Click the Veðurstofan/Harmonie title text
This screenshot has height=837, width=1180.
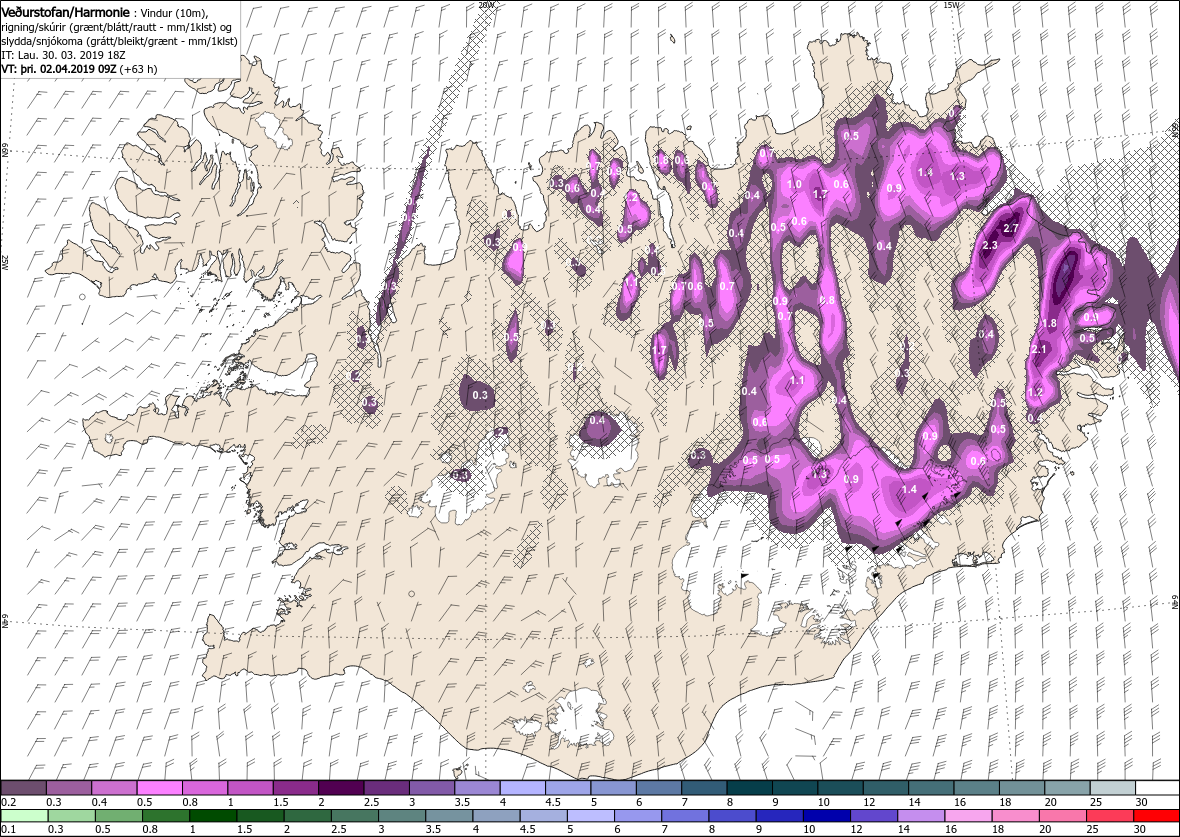65,11
